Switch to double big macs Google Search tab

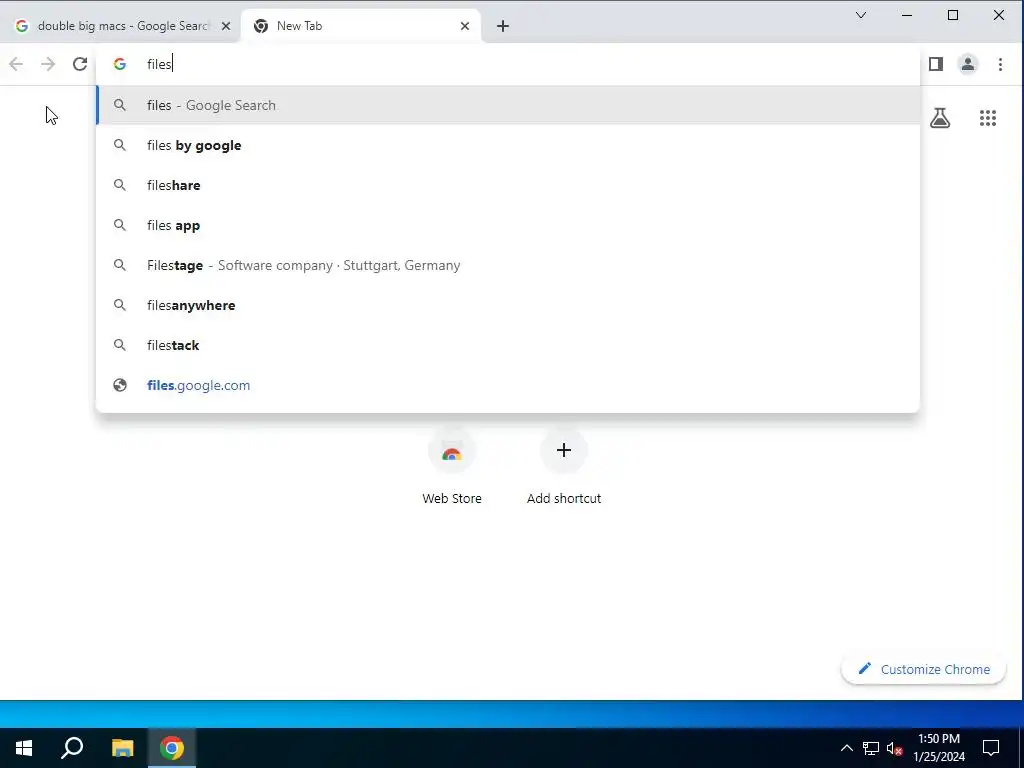pos(121,26)
